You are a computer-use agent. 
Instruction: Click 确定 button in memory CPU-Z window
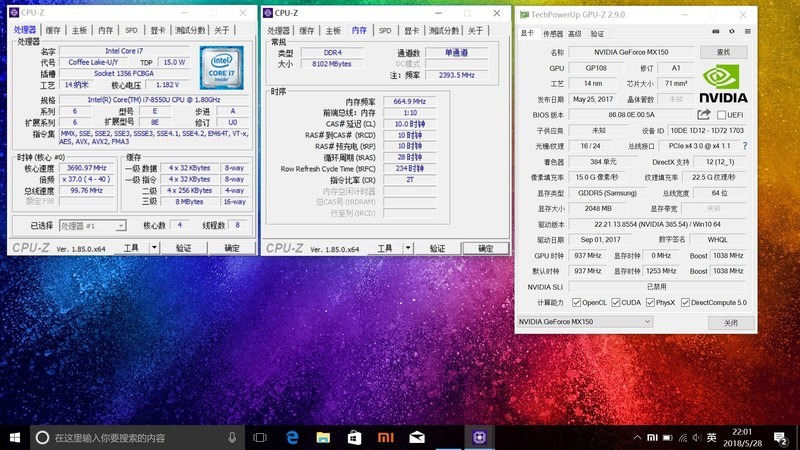tap(485, 248)
